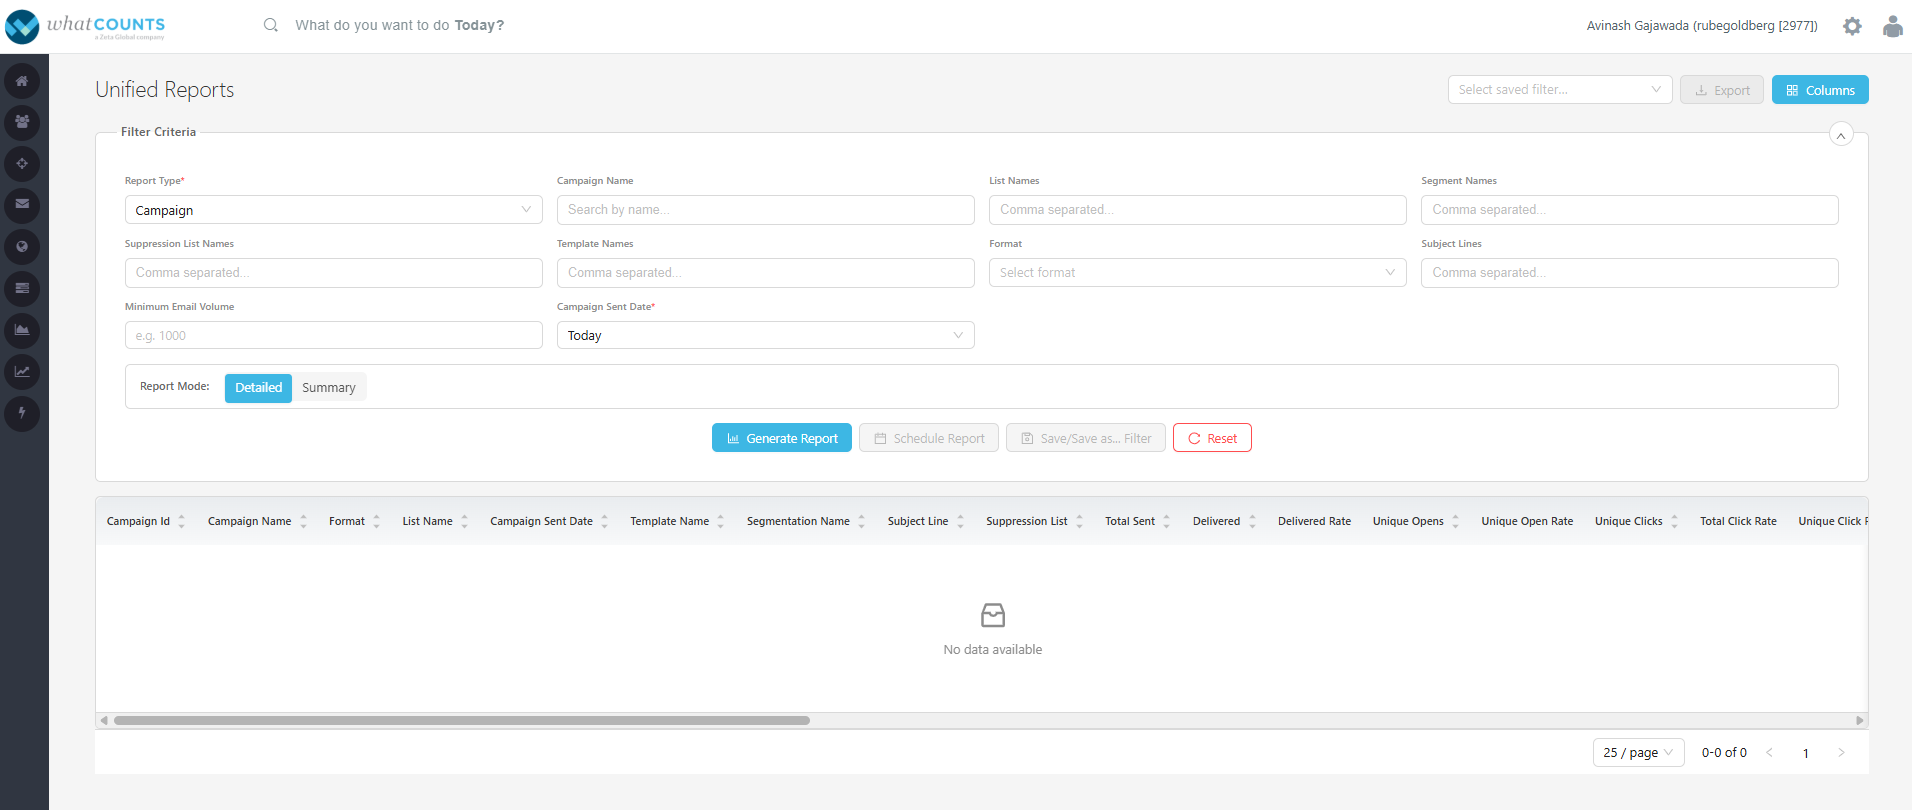Open the Report Type dropdown

point(333,210)
